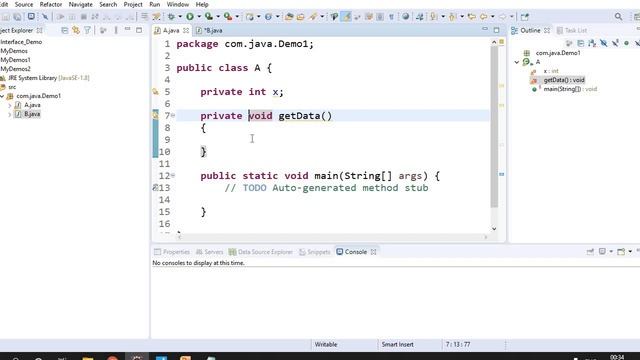Collapse class A in the Outline
This screenshot has width=640, height=360.
(x=517, y=62)
